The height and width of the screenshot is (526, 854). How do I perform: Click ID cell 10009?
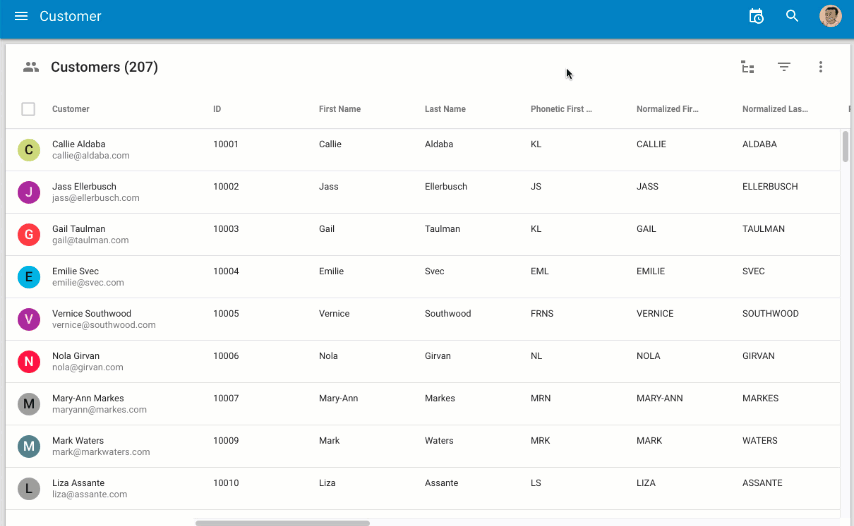point(226,441)
